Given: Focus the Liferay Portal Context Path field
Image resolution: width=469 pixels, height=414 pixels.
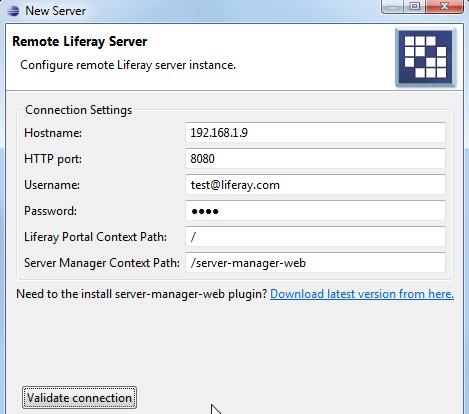Looking at the screenshot, I should 315,237.
